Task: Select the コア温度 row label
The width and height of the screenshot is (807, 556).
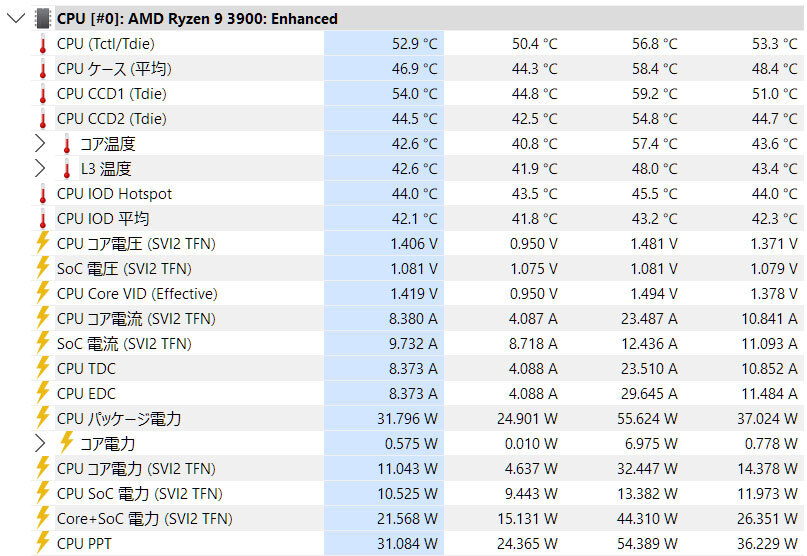Action: [x=108, y=144]
